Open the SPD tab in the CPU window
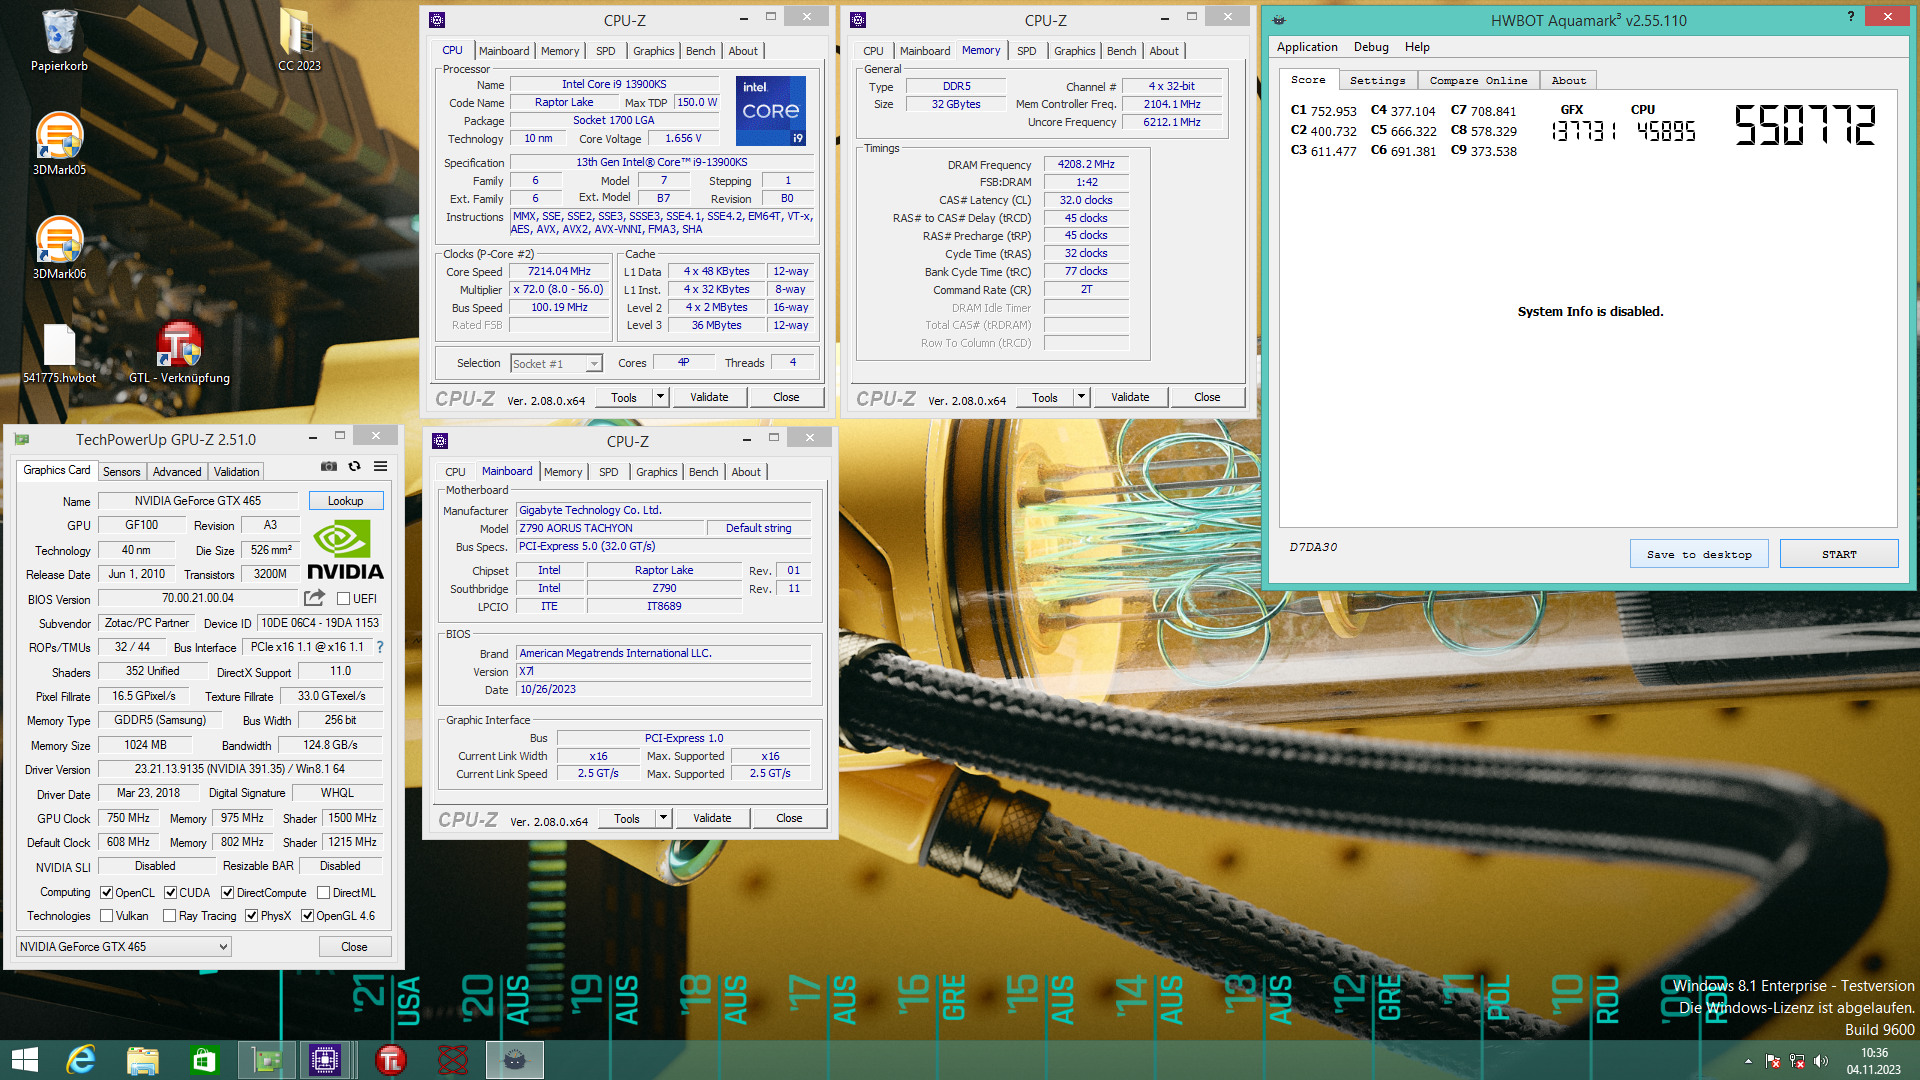Viewport: 1920px width, 1080px height. 606,51
